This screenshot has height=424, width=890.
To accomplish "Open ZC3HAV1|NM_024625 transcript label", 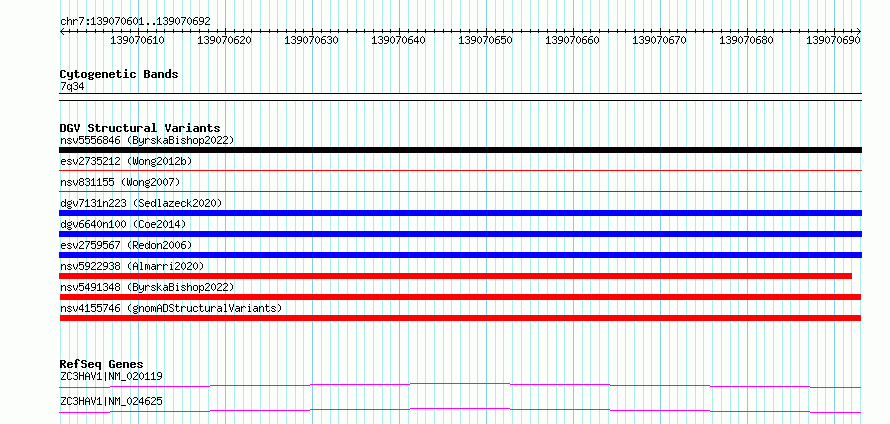I will coord(112,401).
